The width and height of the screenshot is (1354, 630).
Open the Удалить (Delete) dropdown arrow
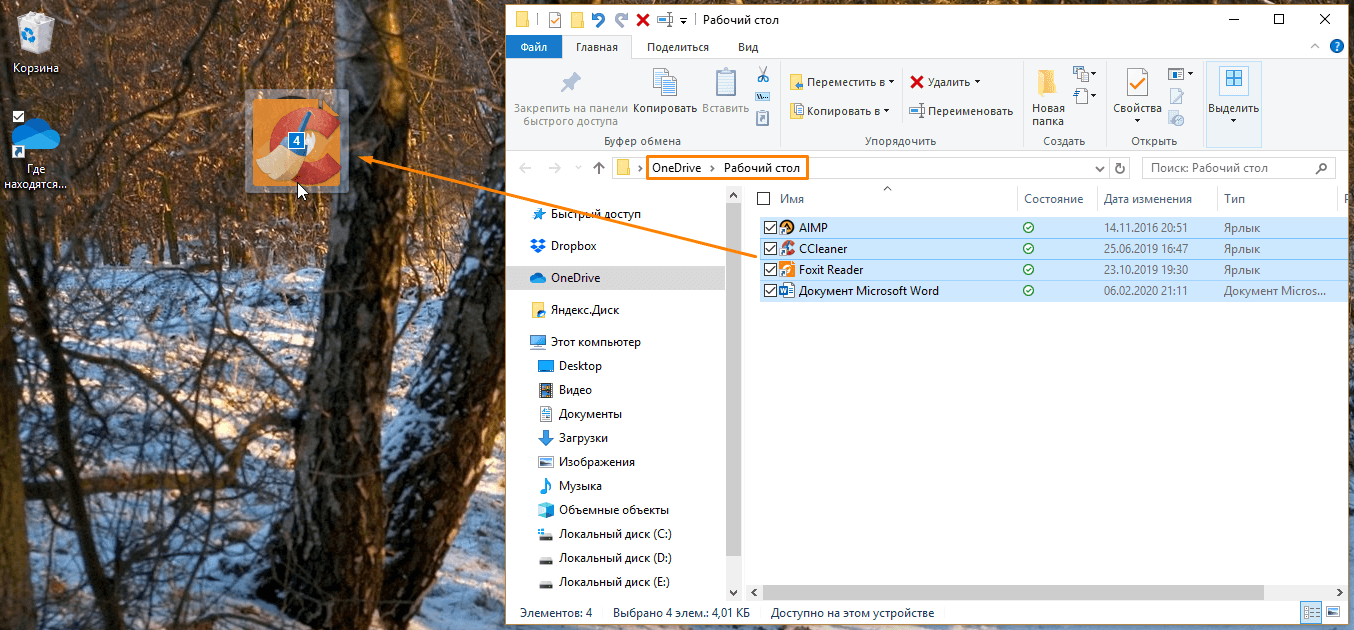pyautogui.click(x=977, y=82)
